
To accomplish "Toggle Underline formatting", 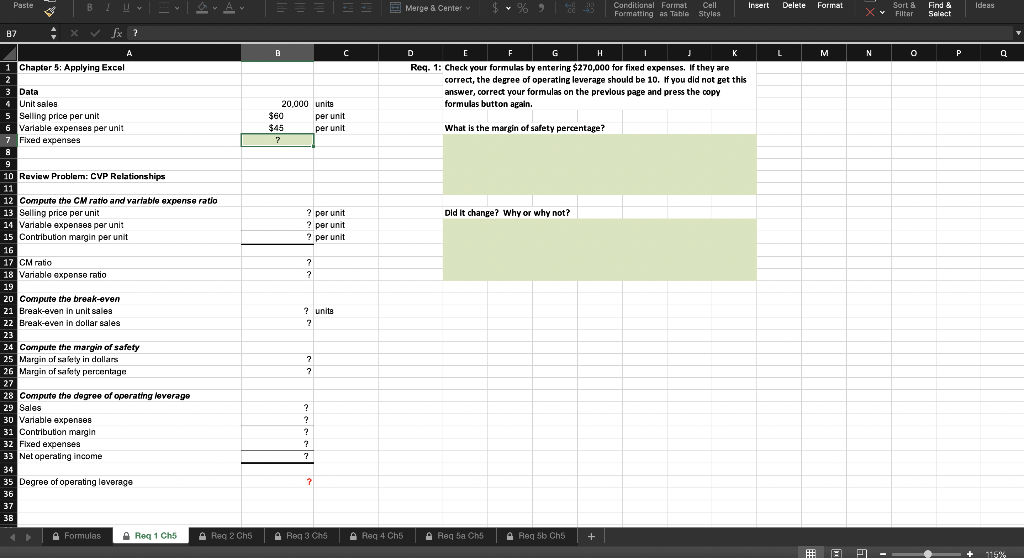I will point(125,8).
